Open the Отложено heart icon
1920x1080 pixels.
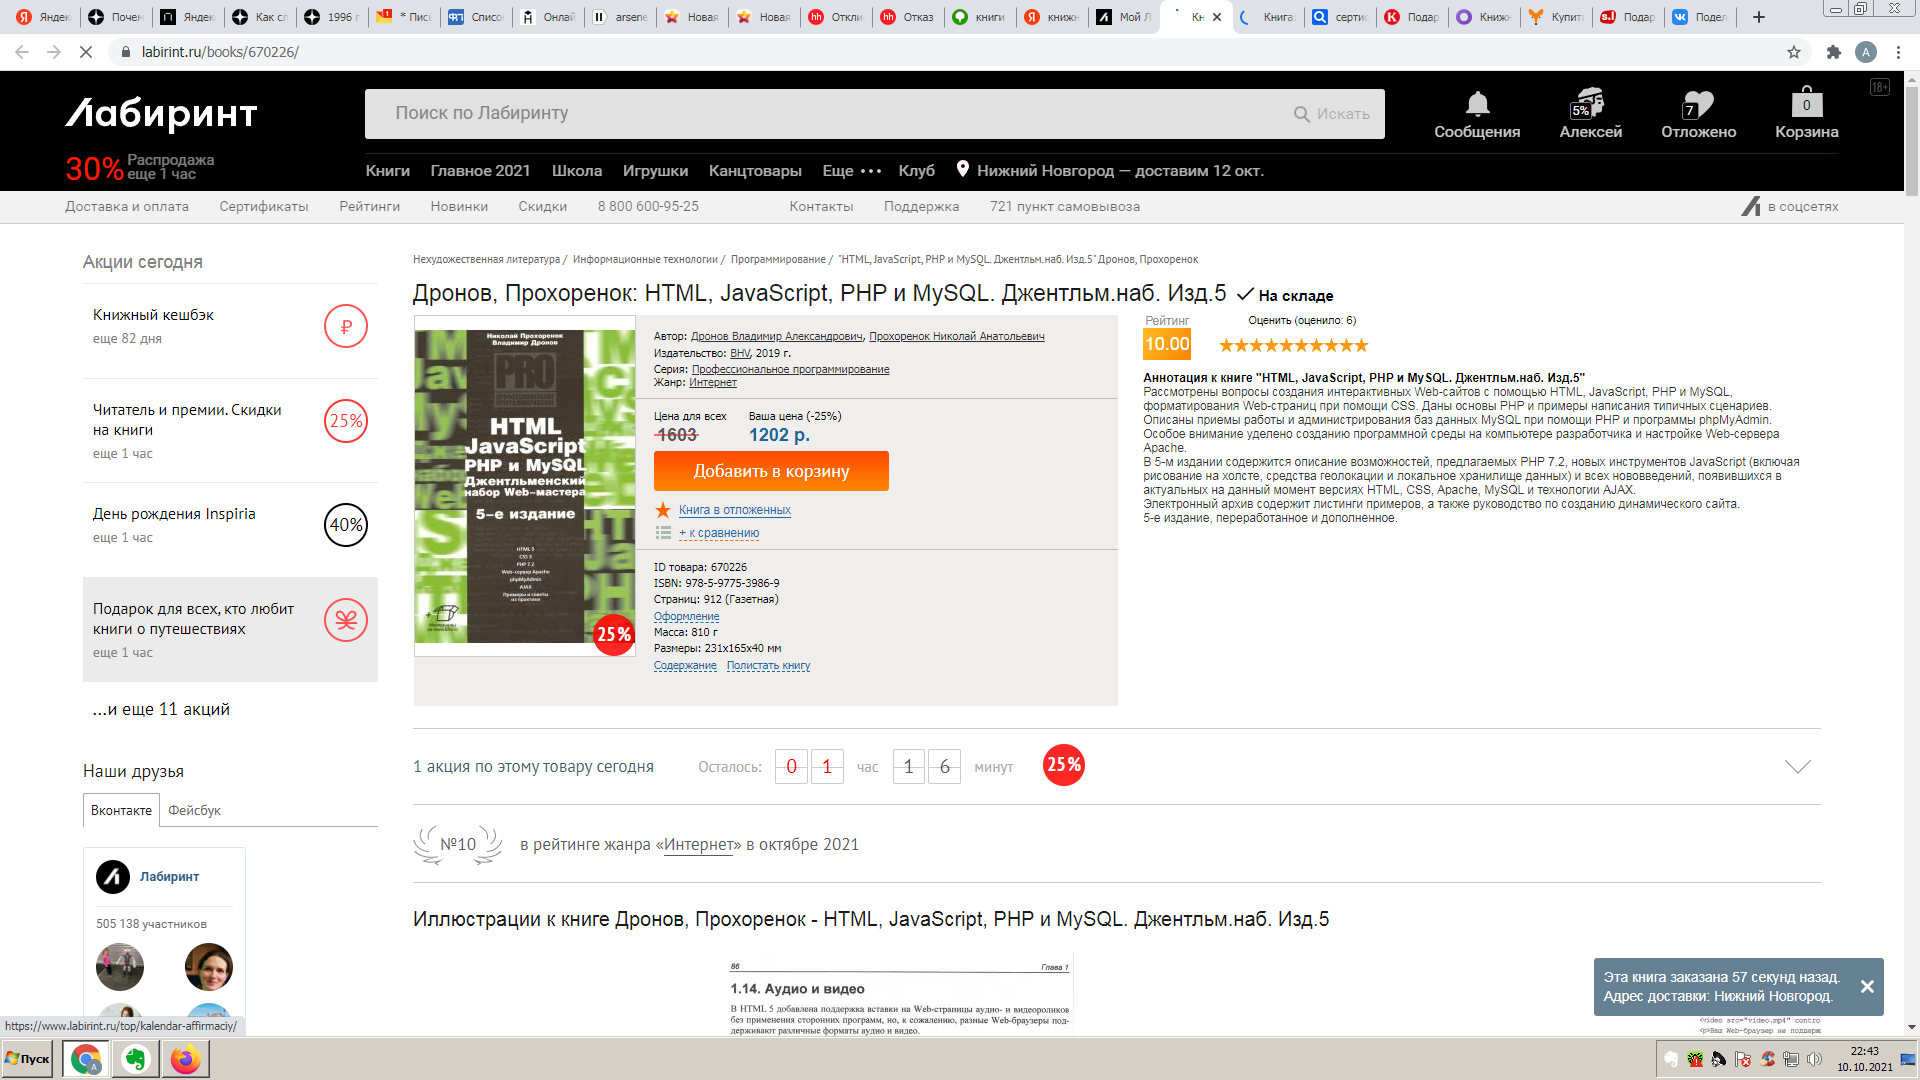pyautogui.click(x=1698, y=104)
